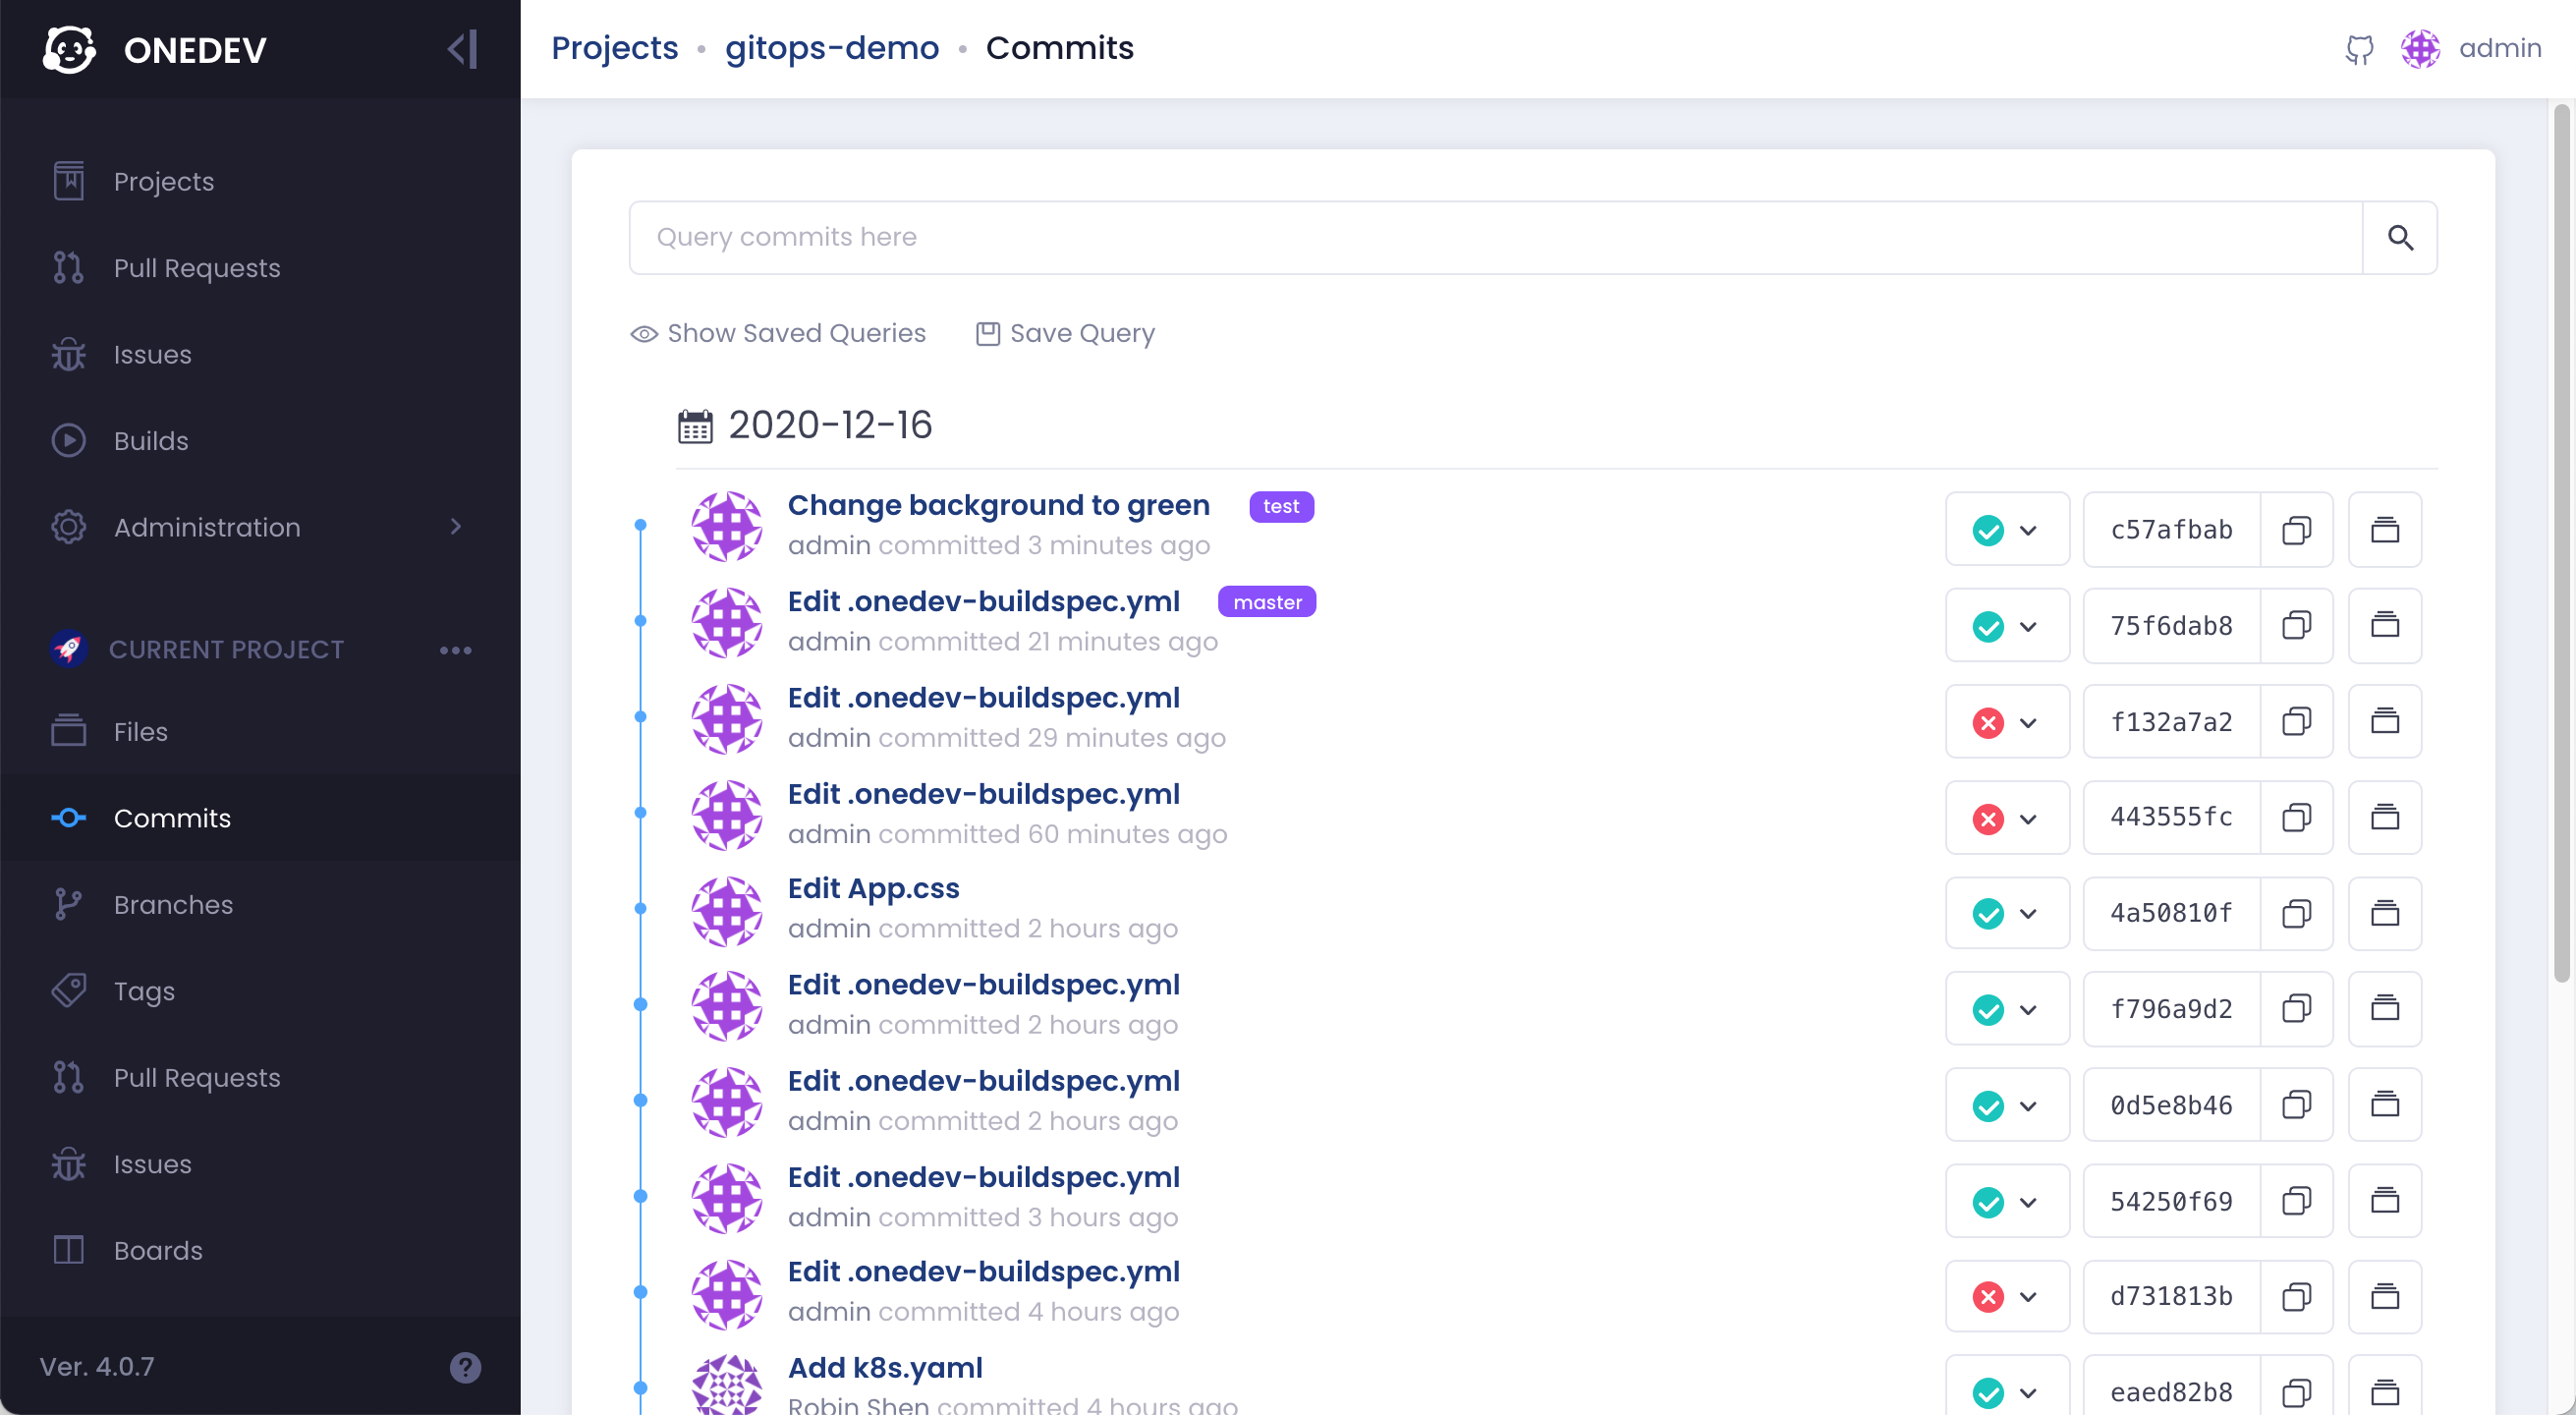Viewport: 2576px width, 1415px height.
Task: Browse files at commit 4a50810f
Action: [2384, 913]
